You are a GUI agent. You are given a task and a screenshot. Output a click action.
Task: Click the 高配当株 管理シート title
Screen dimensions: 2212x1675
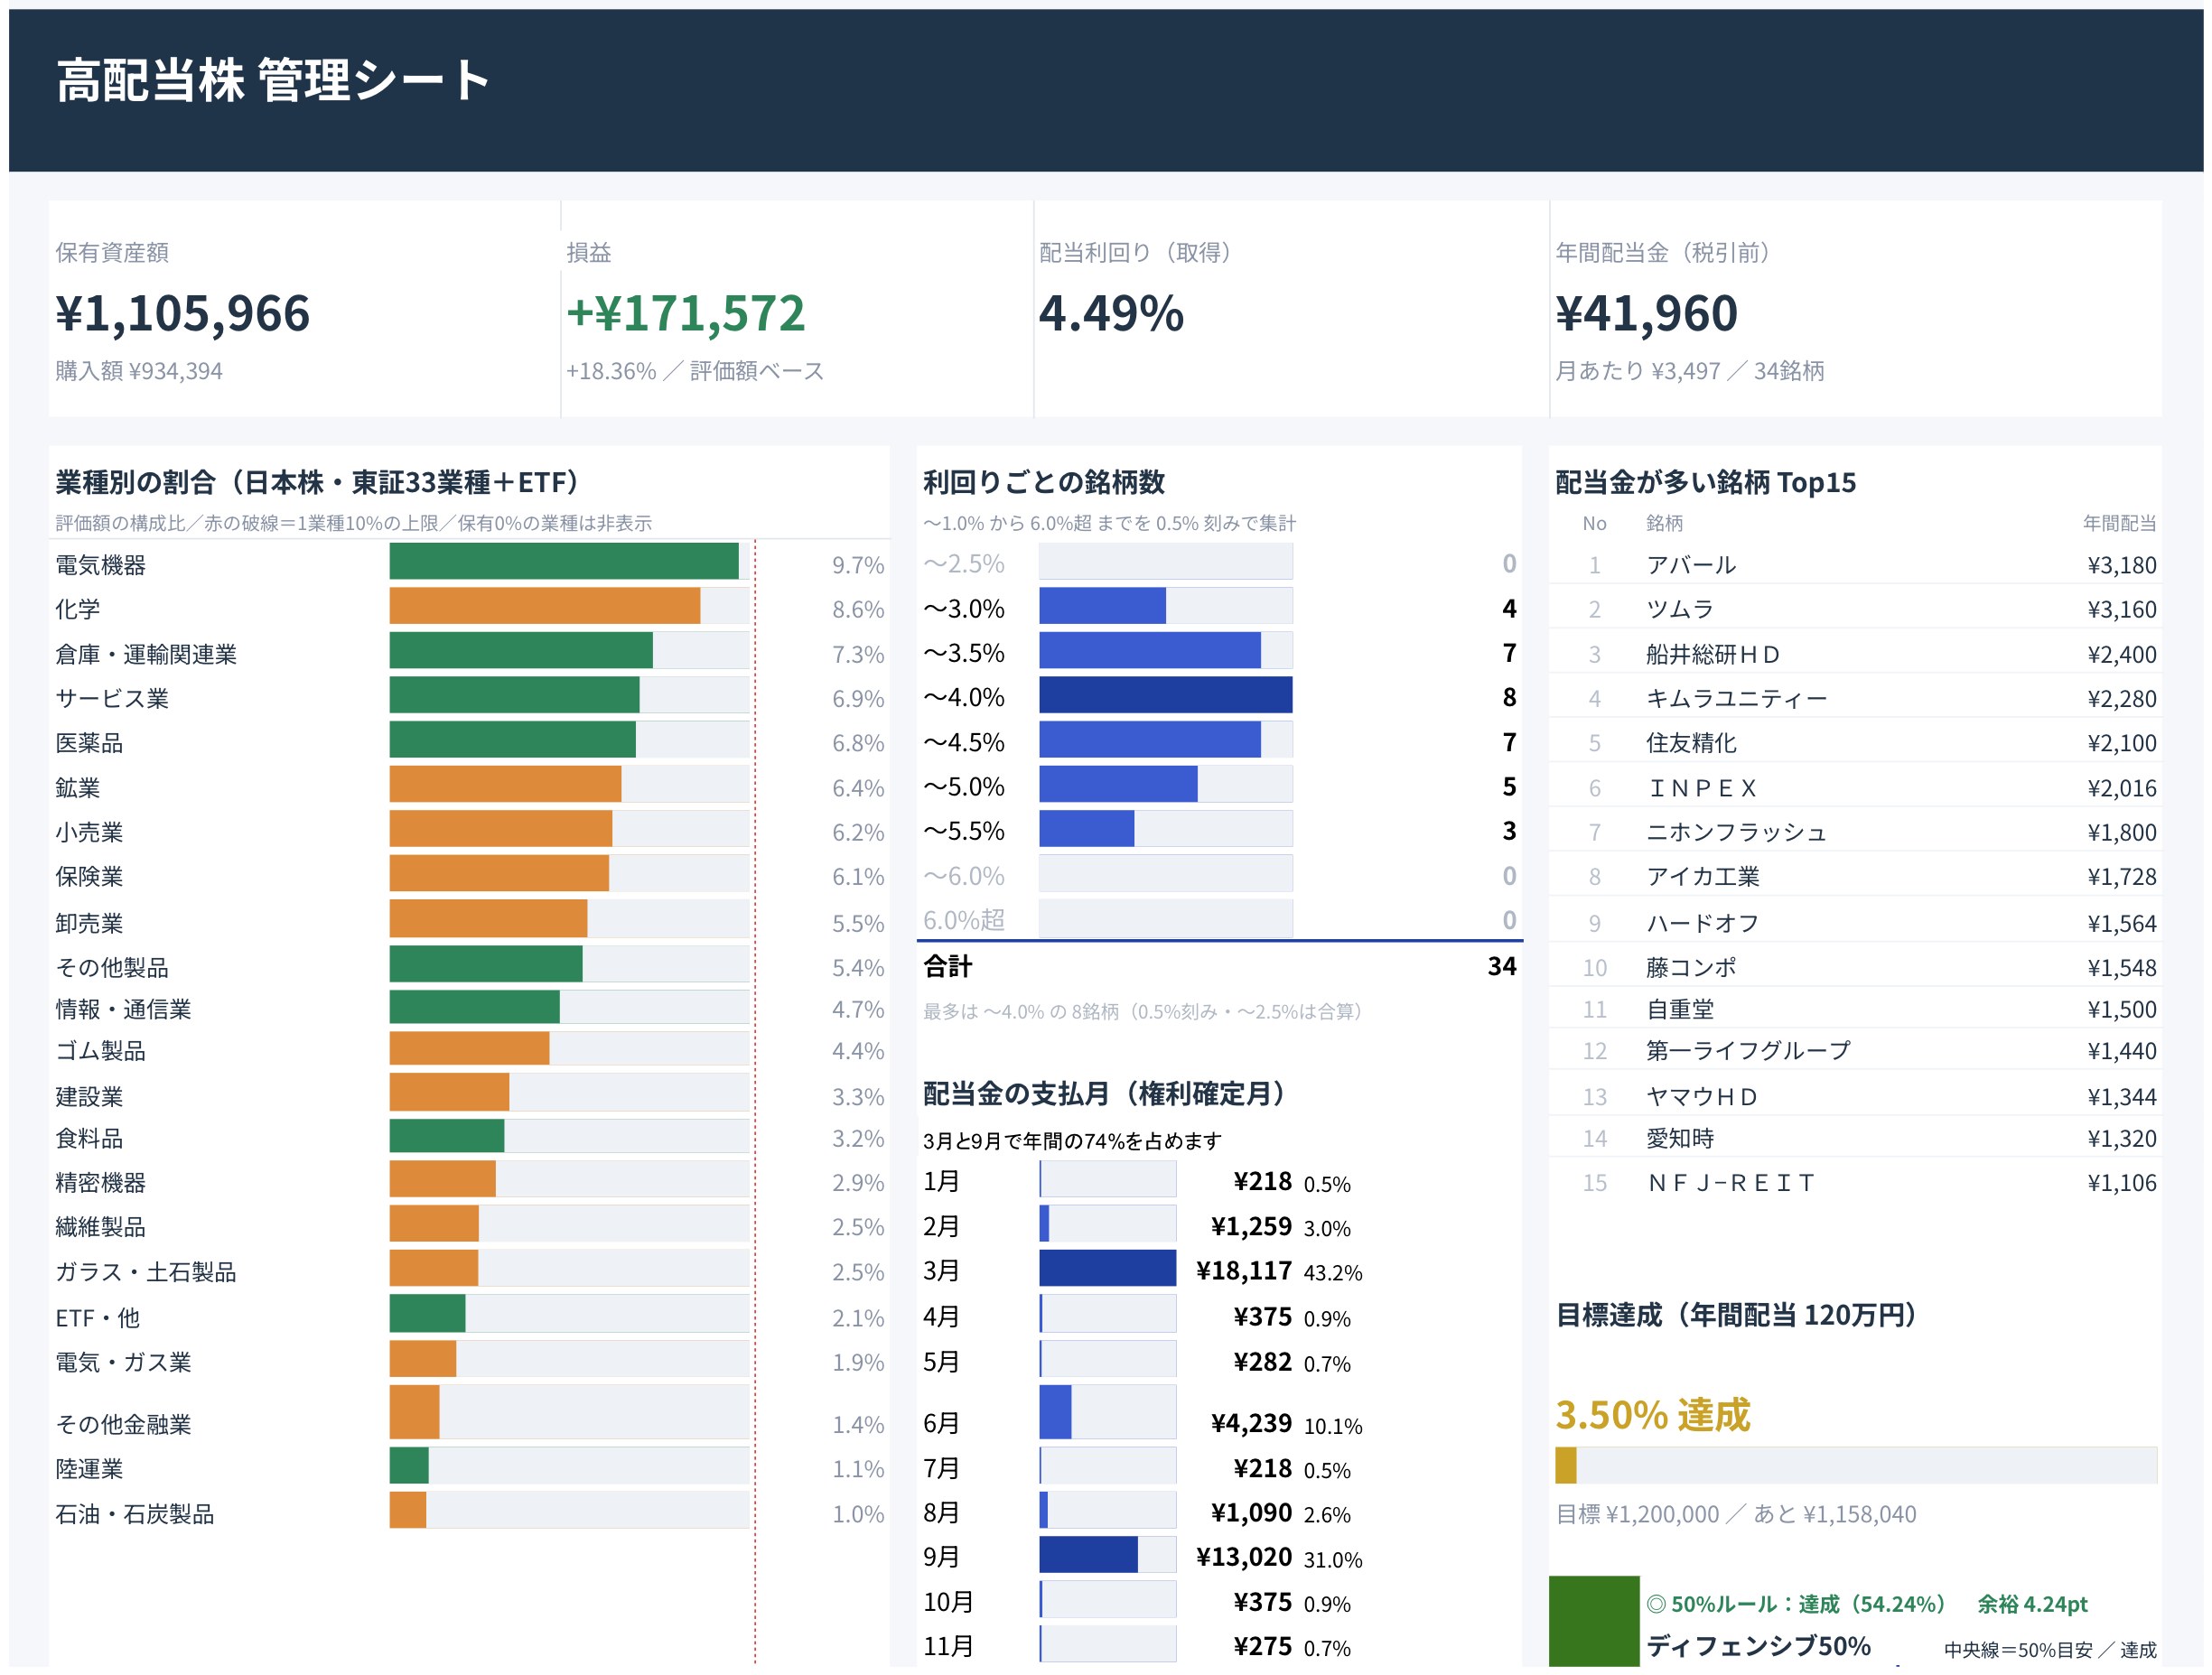pos(273,81)
